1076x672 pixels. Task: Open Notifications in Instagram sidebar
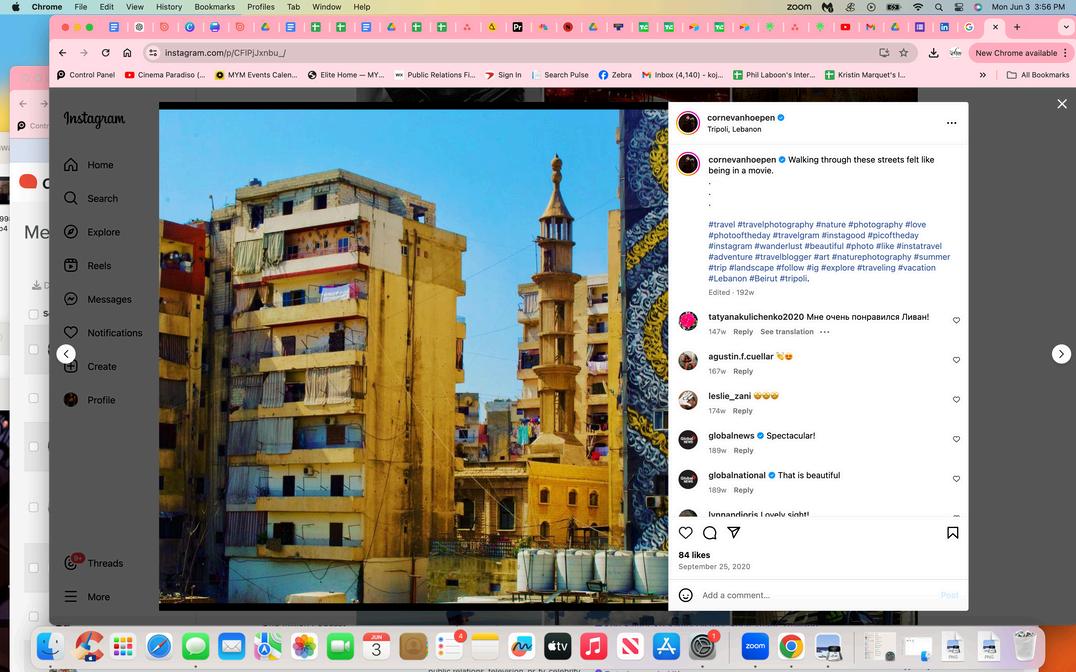tap(103, 333)
